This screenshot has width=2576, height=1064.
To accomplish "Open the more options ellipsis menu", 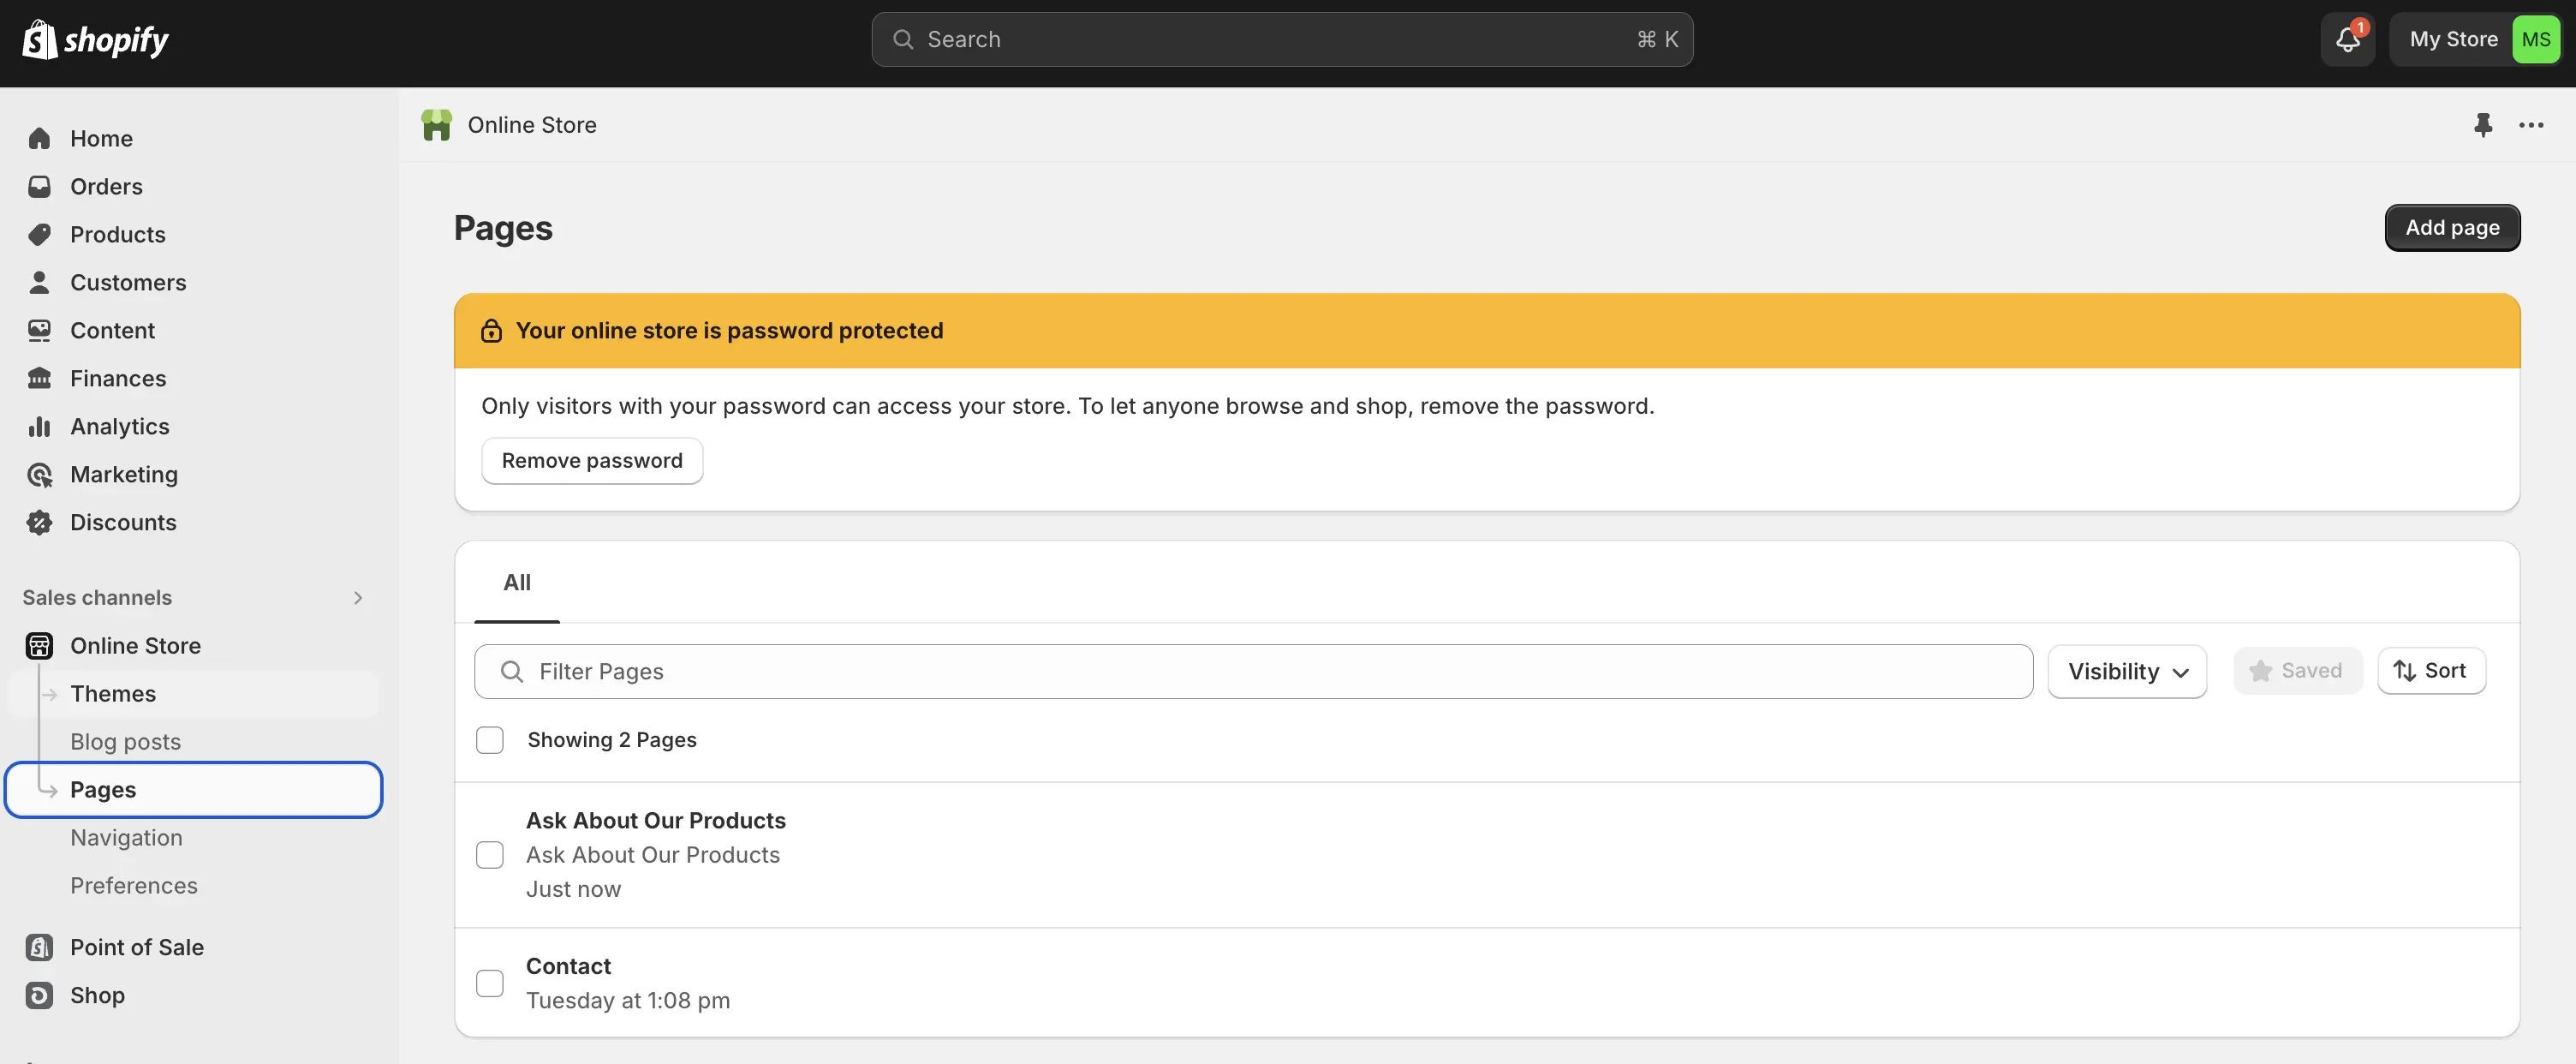I will pyautogui.click(x=2532, y=125).
